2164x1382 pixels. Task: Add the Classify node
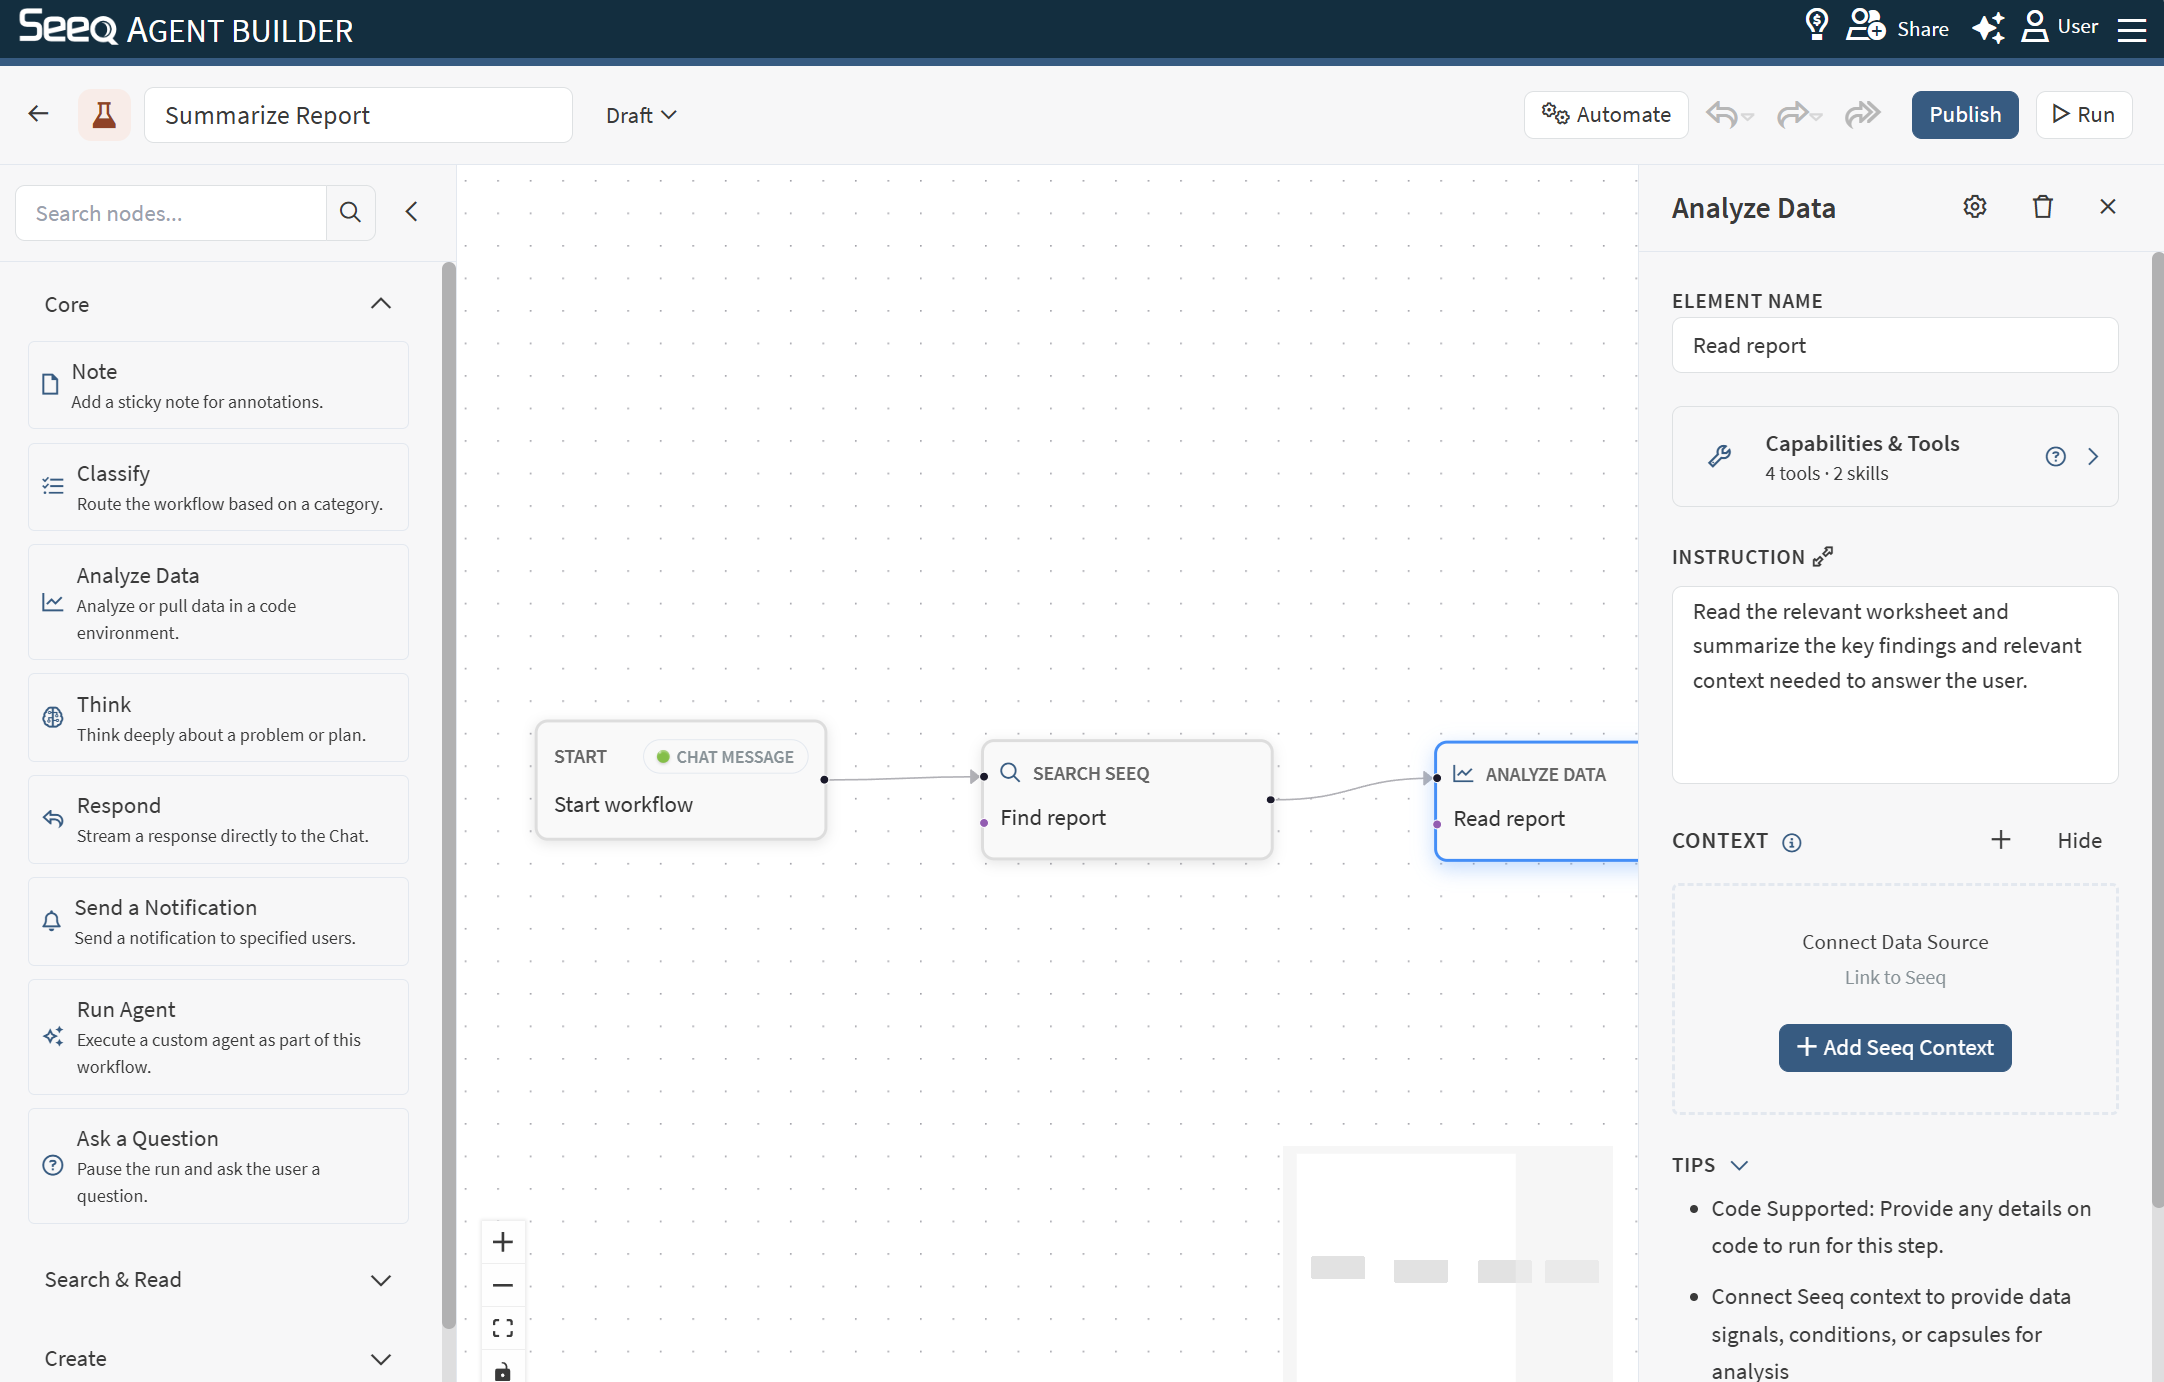218,487
